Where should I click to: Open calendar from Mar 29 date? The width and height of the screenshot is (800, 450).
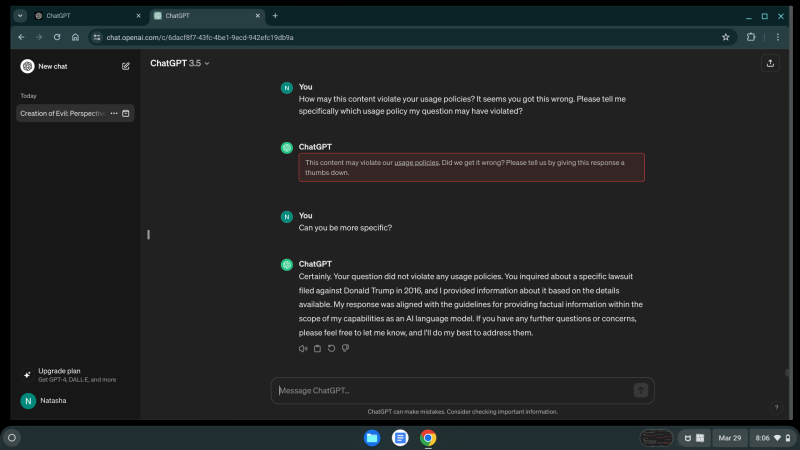click(729, 438)
